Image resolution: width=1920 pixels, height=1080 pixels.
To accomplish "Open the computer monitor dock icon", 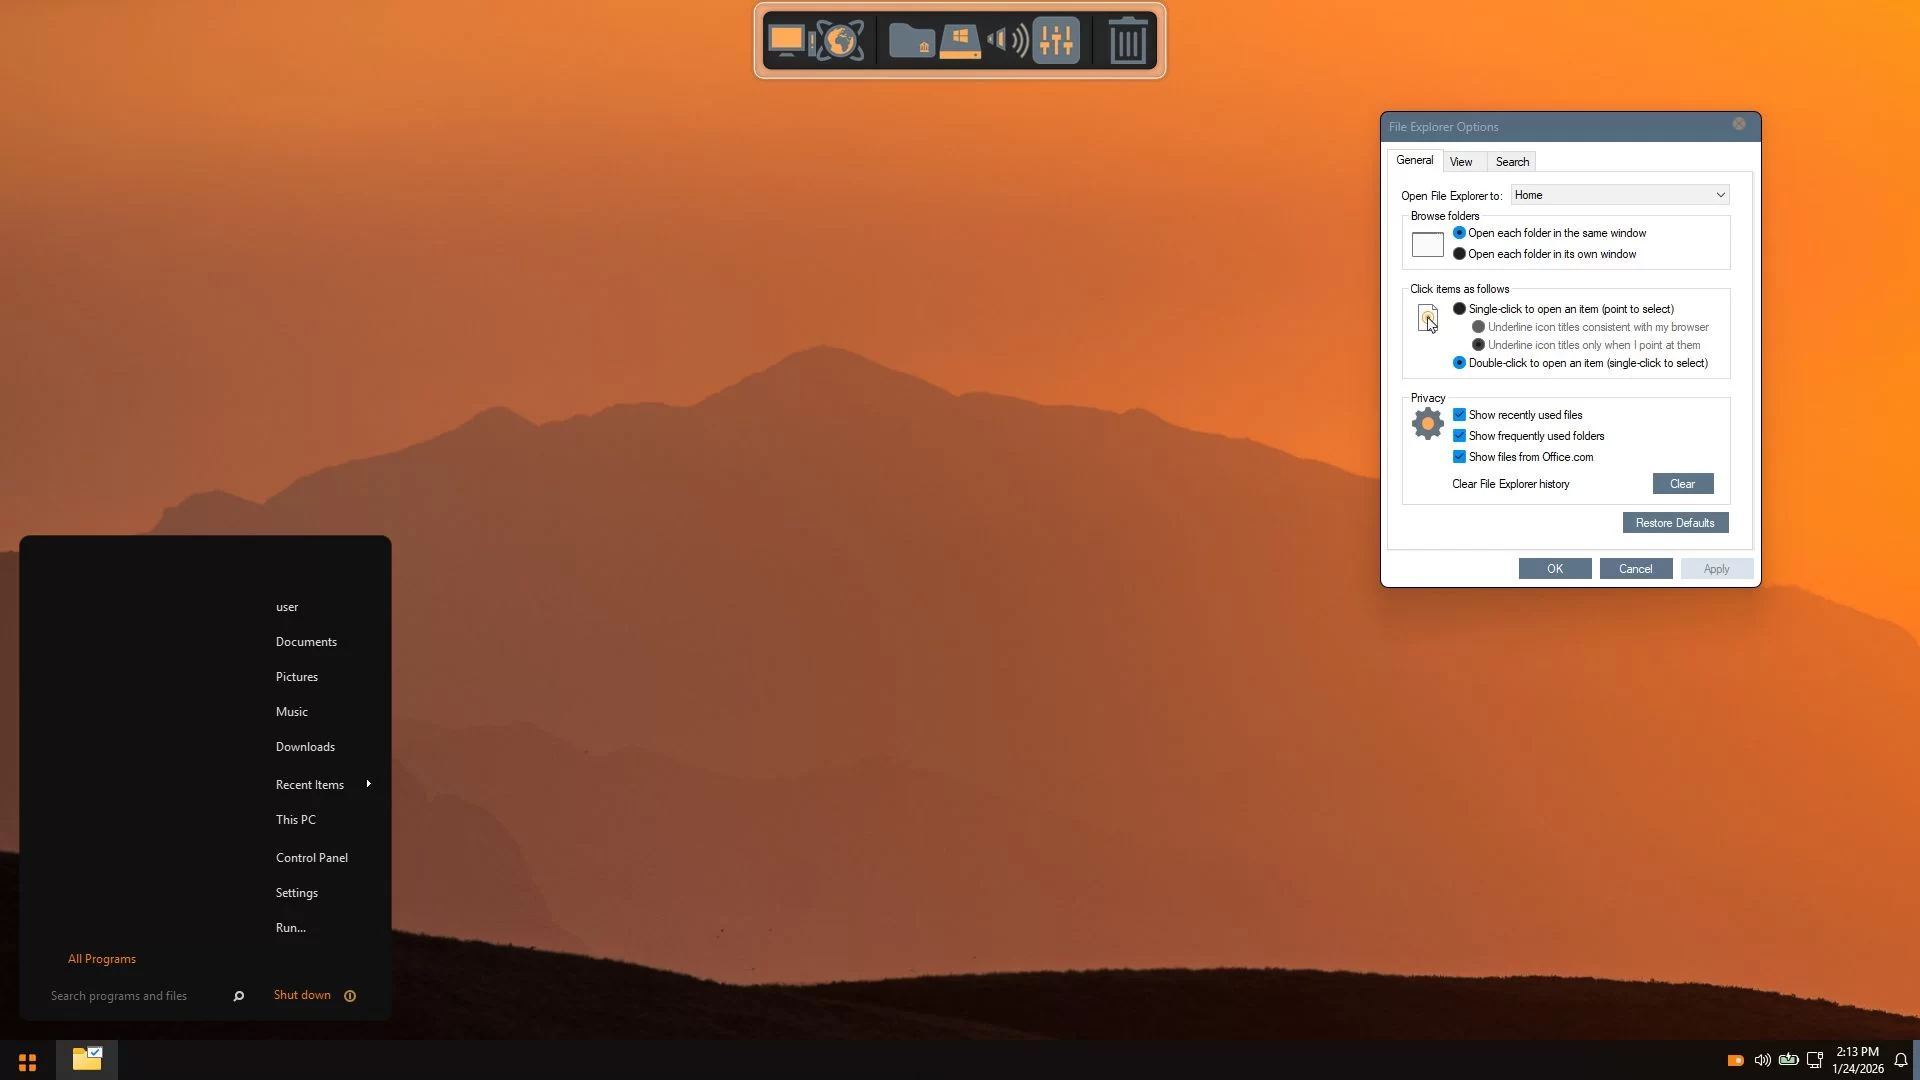I will click(x=787, y=41).
